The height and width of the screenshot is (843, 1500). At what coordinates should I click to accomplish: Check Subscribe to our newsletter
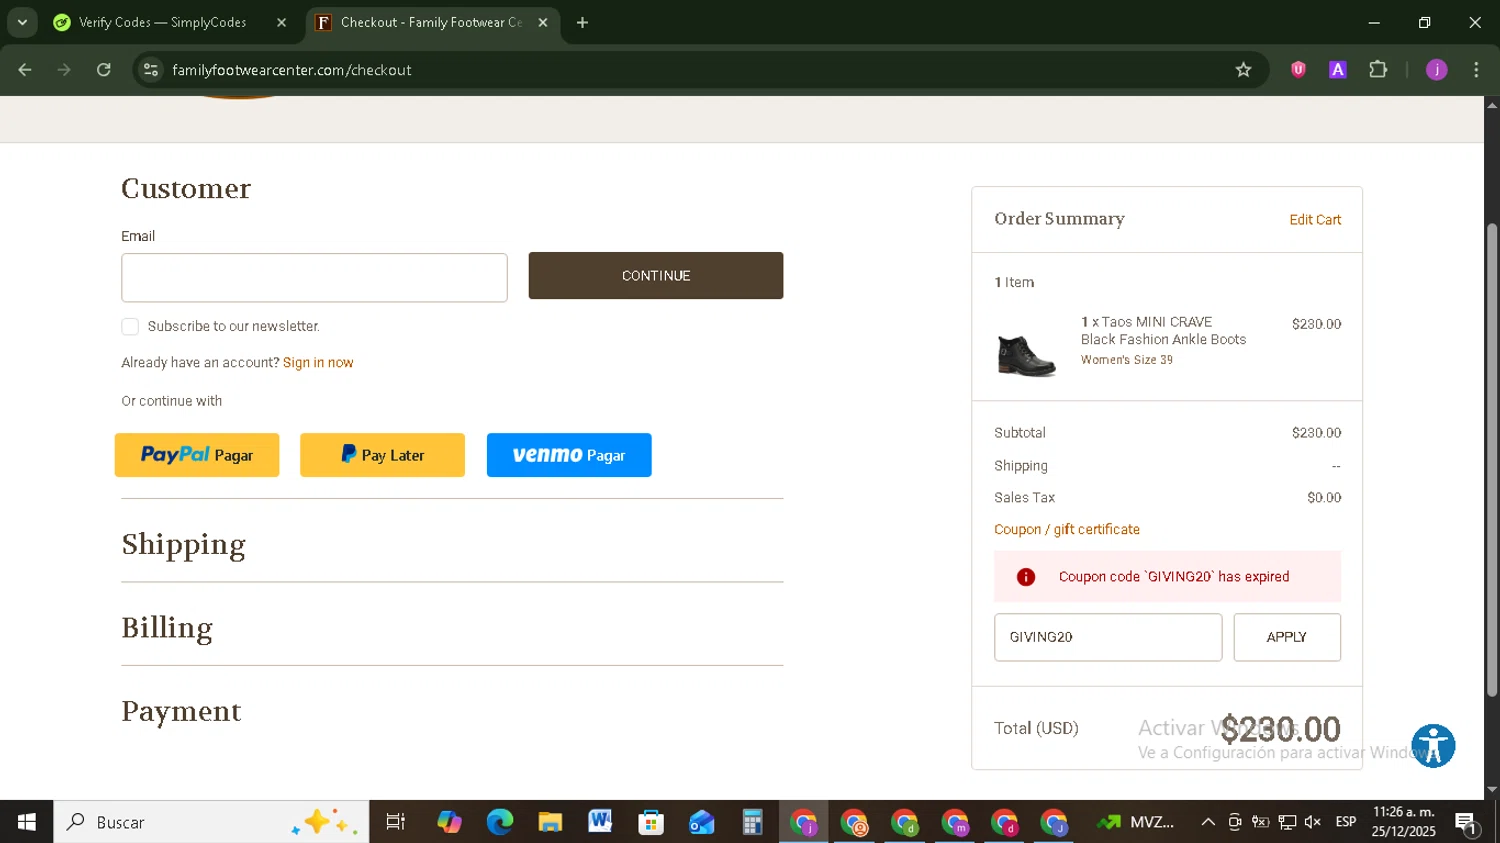(x=130, y=327)
